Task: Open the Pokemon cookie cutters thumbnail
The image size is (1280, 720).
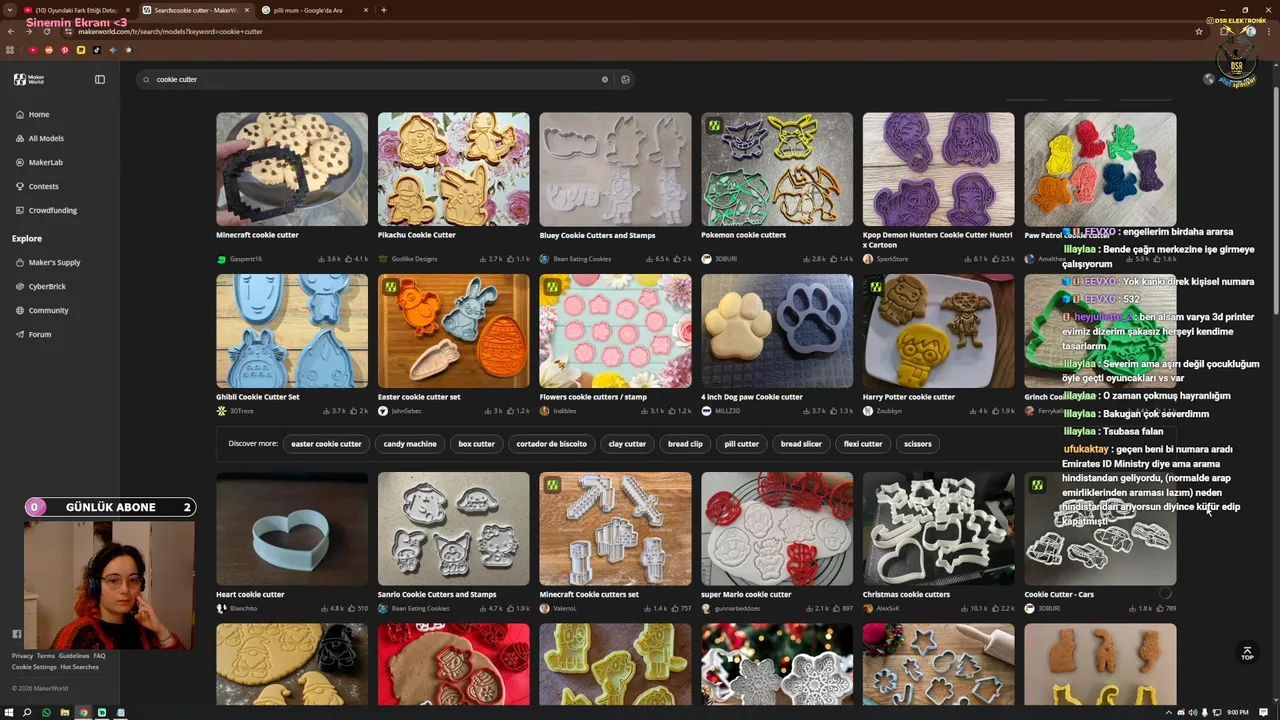Action: pyautogui.click(x=777, y=169)
